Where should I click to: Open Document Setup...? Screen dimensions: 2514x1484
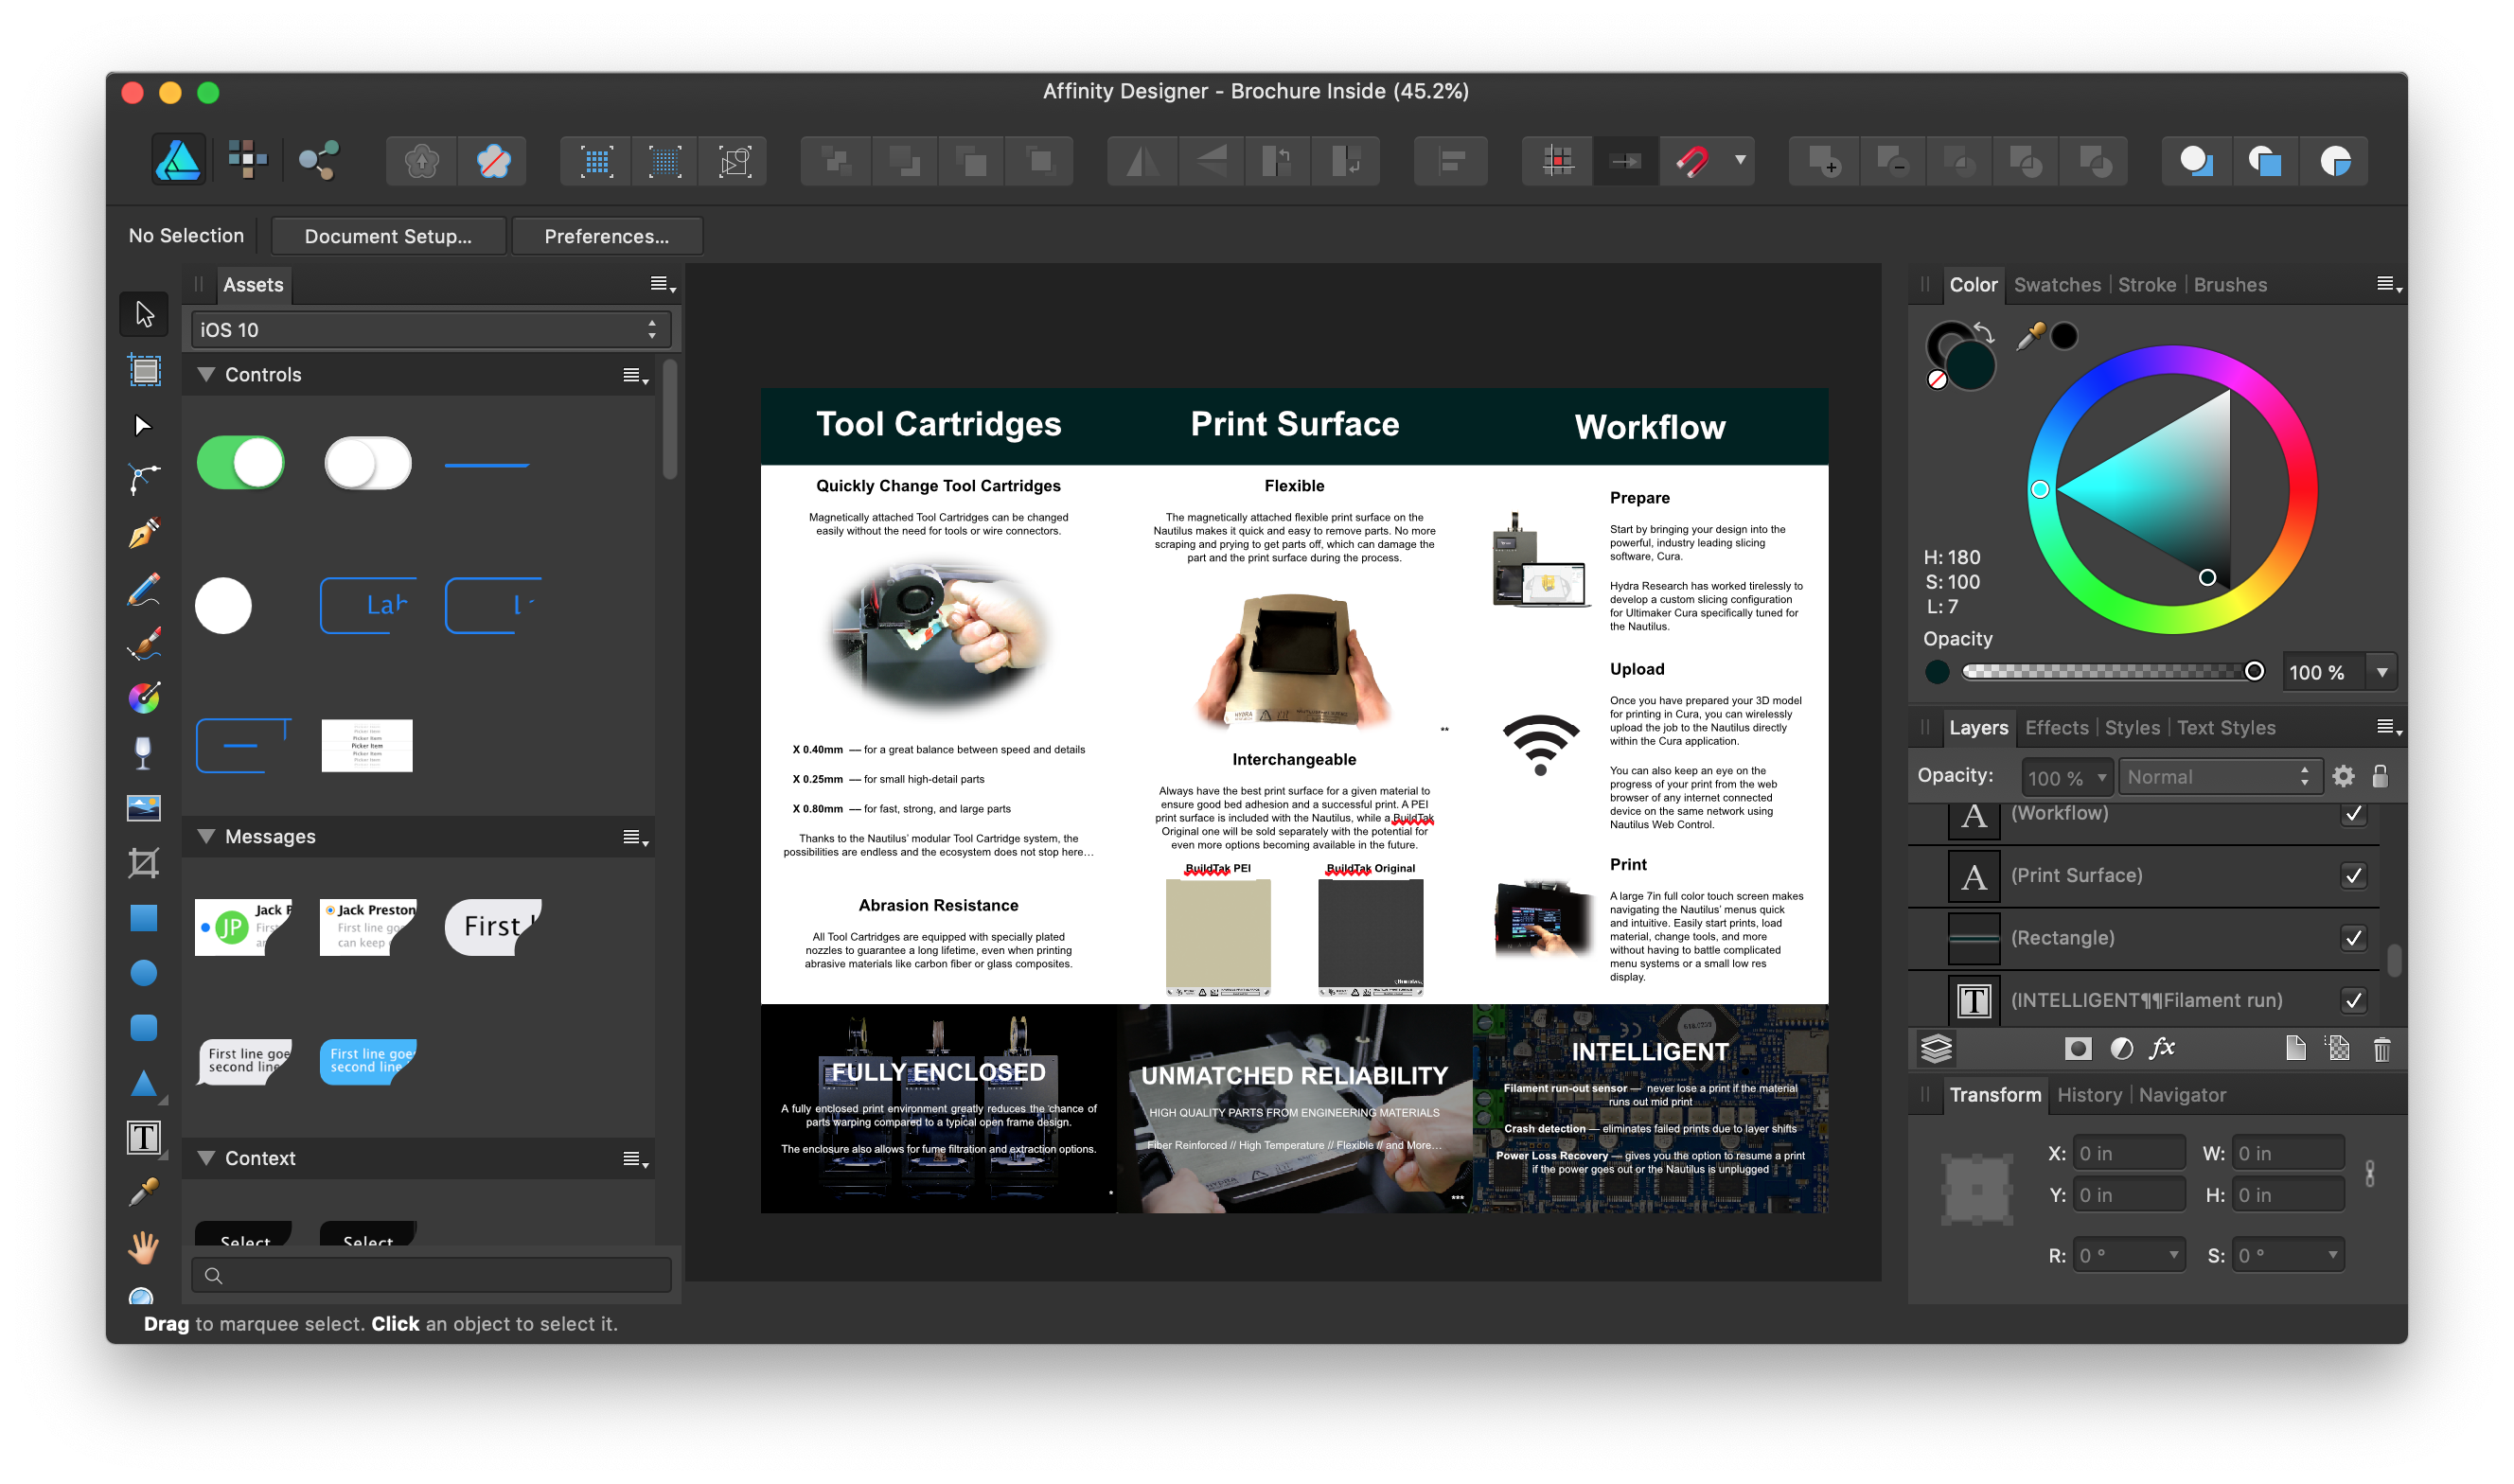pyautogui.click(x=388, y=236)
